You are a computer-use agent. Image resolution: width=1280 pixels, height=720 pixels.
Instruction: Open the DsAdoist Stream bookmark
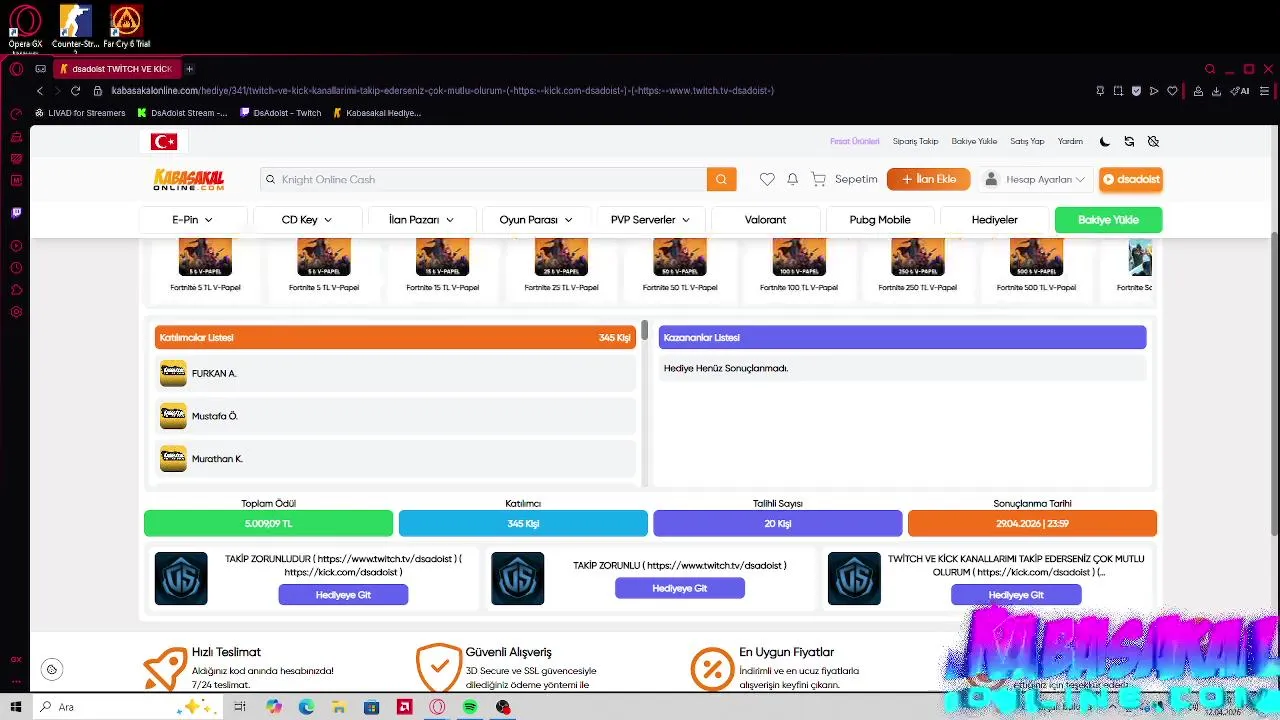coord(182,113)
